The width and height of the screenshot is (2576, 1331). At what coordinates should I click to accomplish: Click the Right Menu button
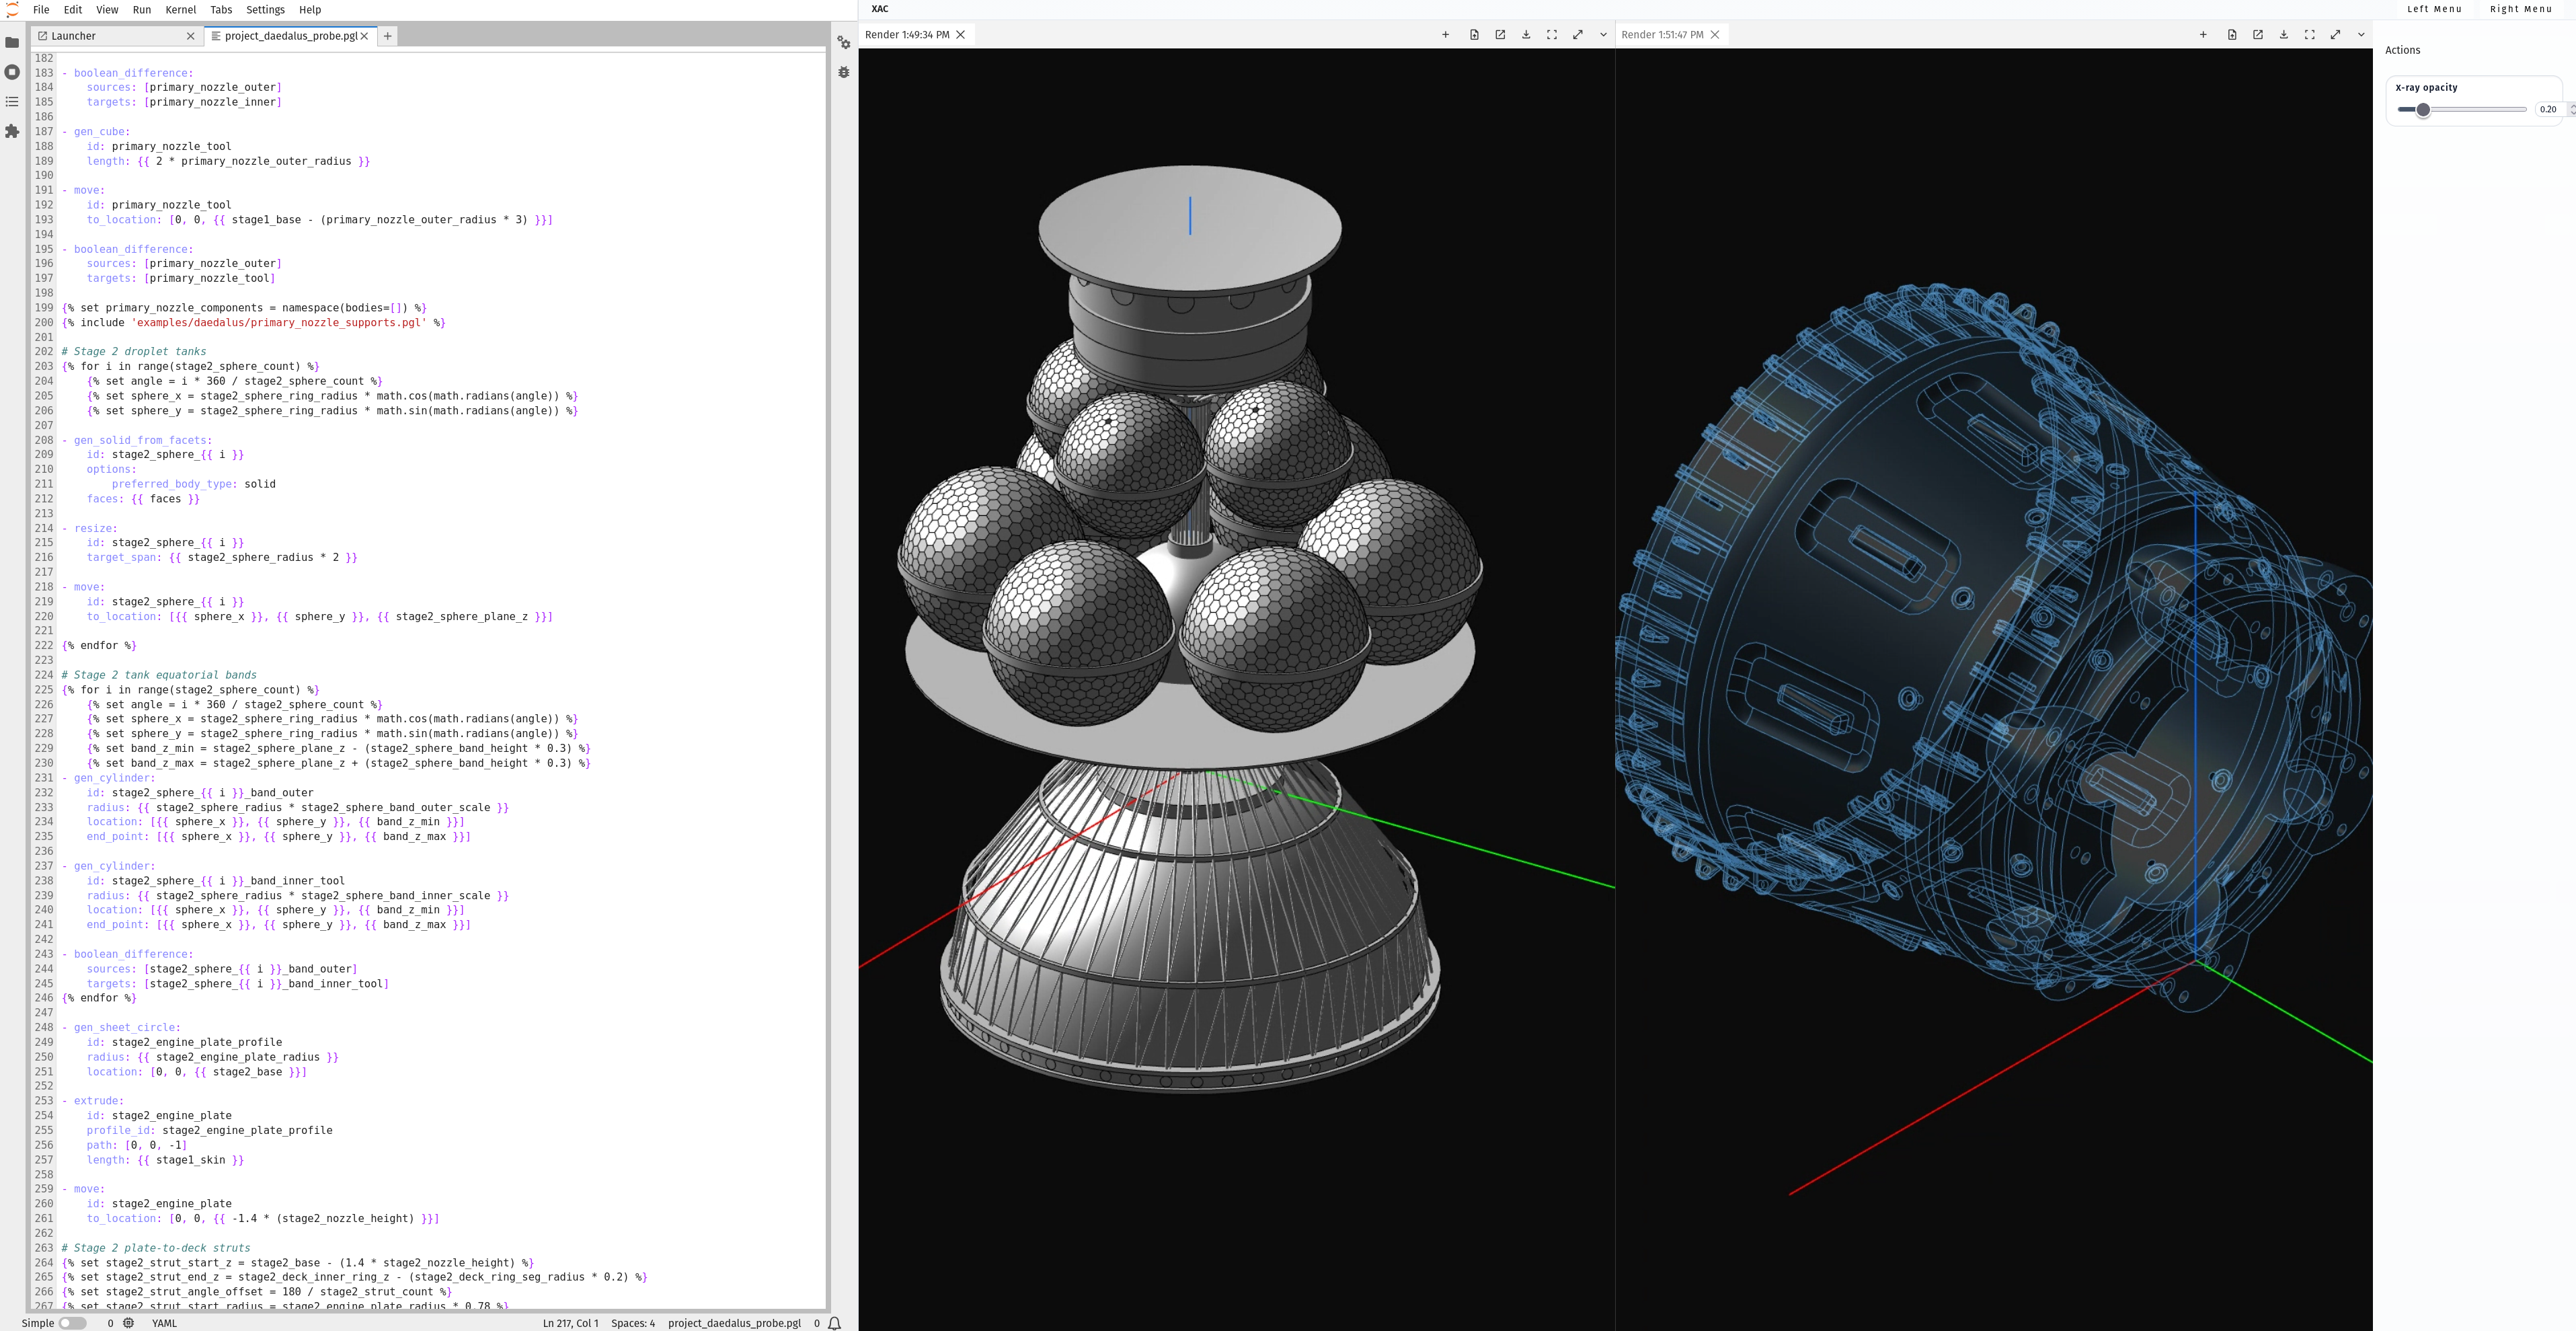coord(2520,9)
